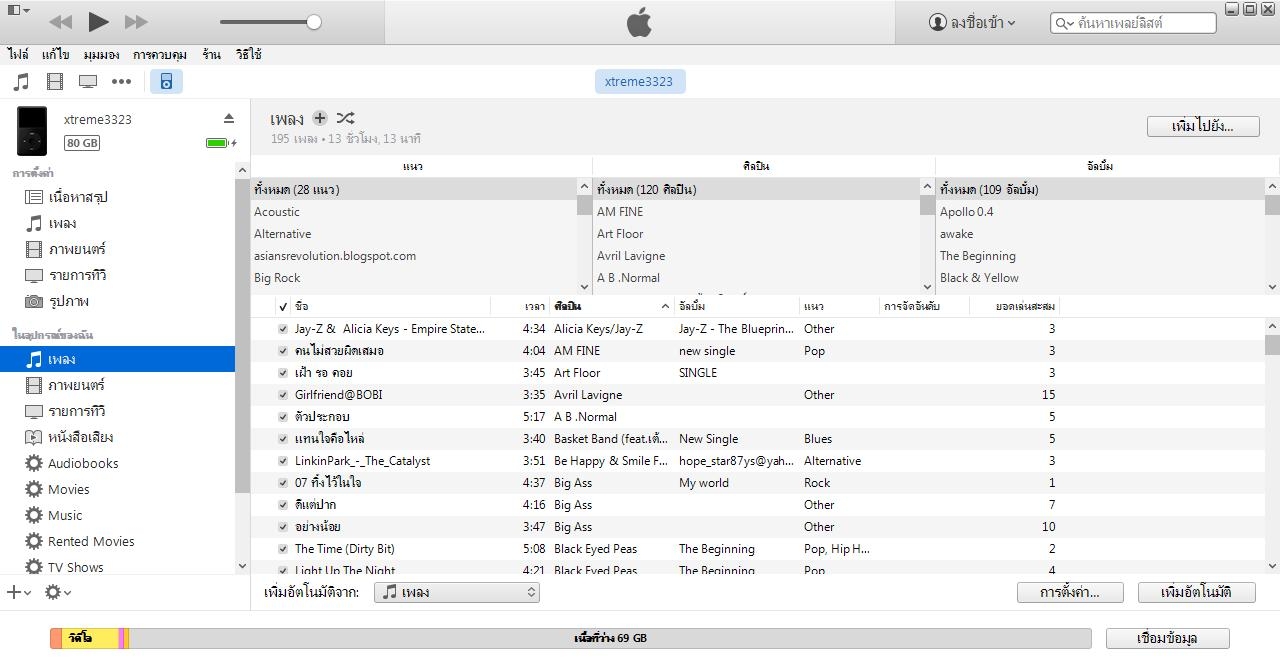Sort by the เวลา column header

(520, 306)
